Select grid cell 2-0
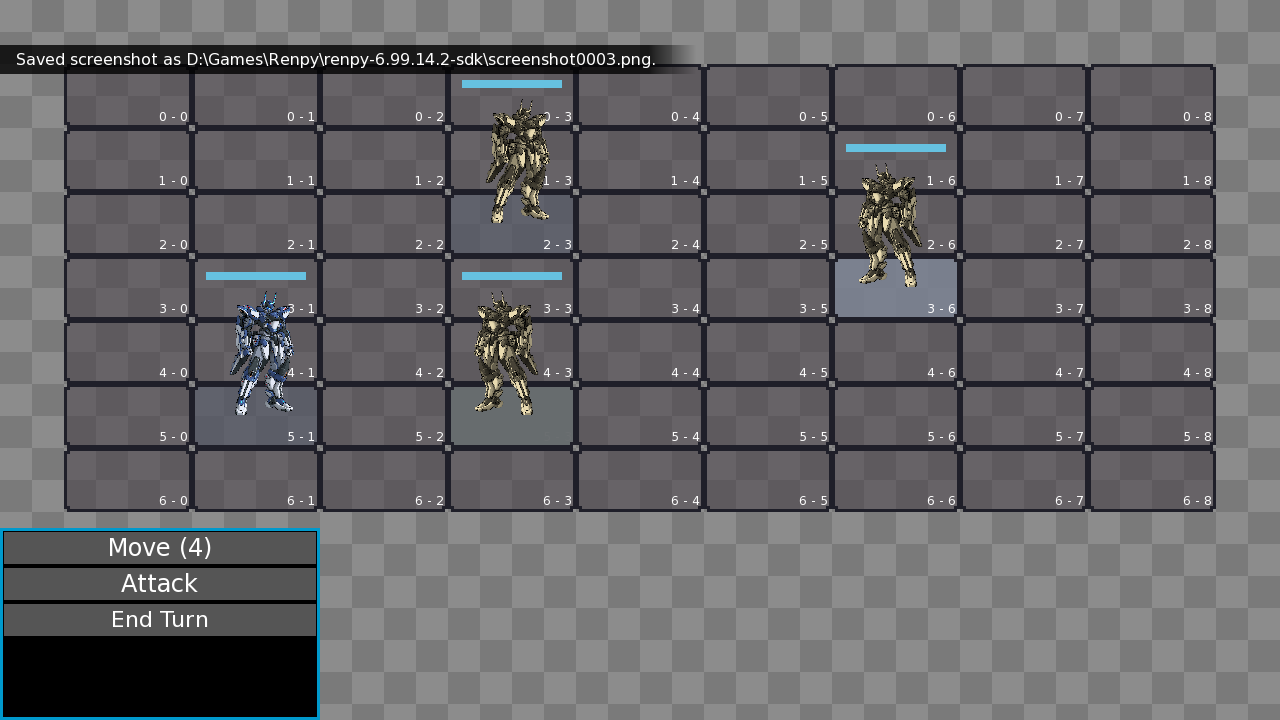Screen dimensions: 1280x720 (128, 224)
